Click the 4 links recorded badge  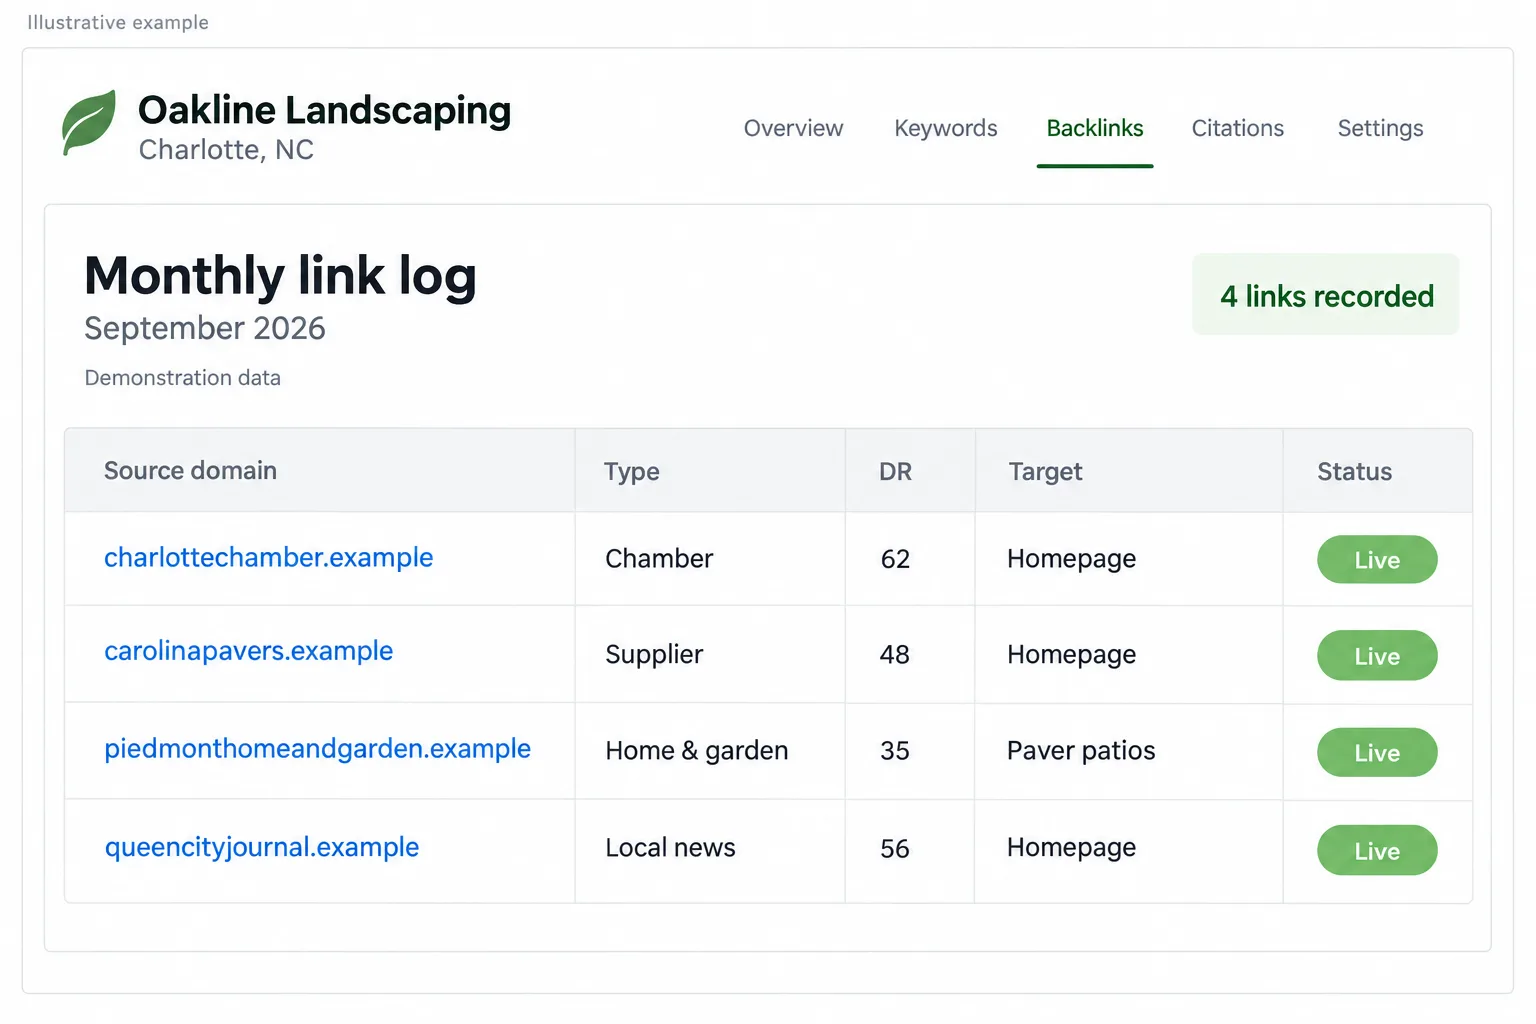[1326, 295]
